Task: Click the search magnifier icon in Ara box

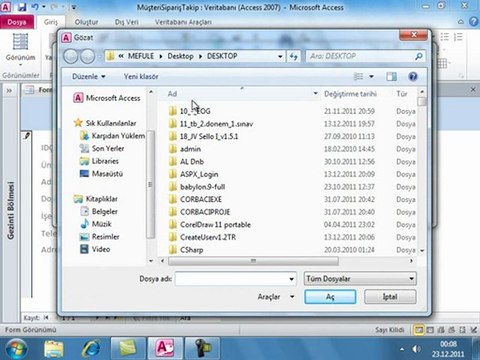Action: pos(419,56)
